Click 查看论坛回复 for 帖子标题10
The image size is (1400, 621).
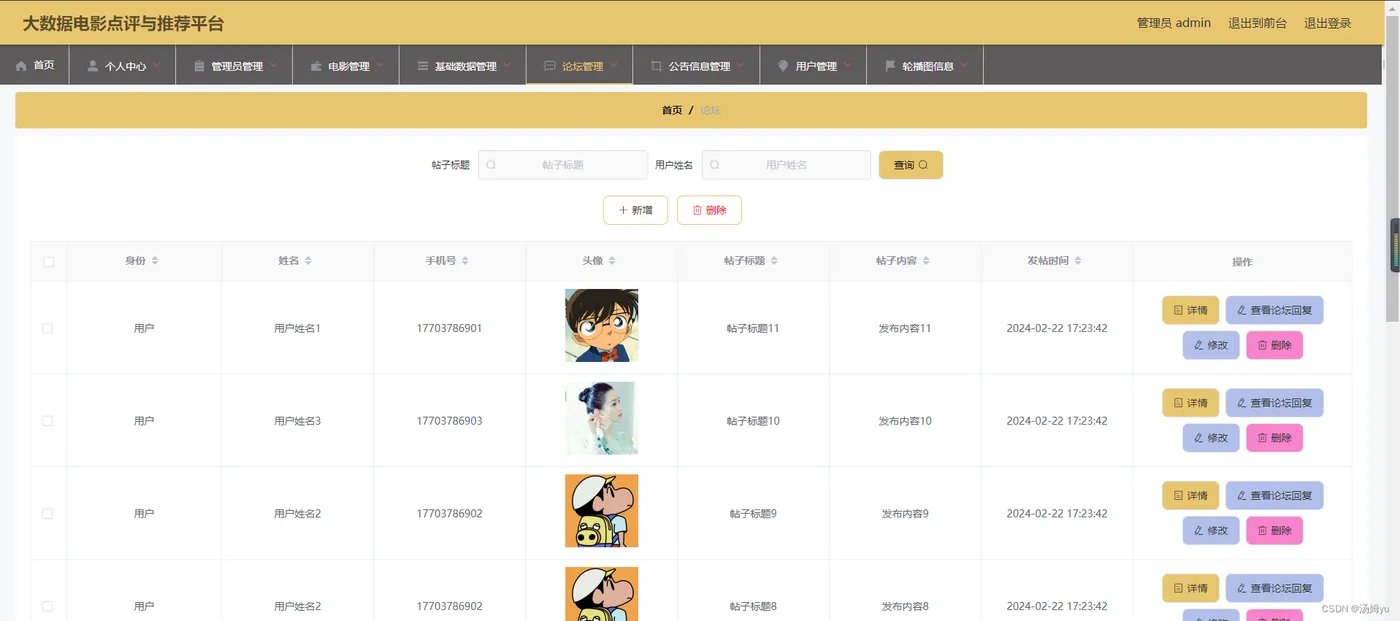point(1274,403)
